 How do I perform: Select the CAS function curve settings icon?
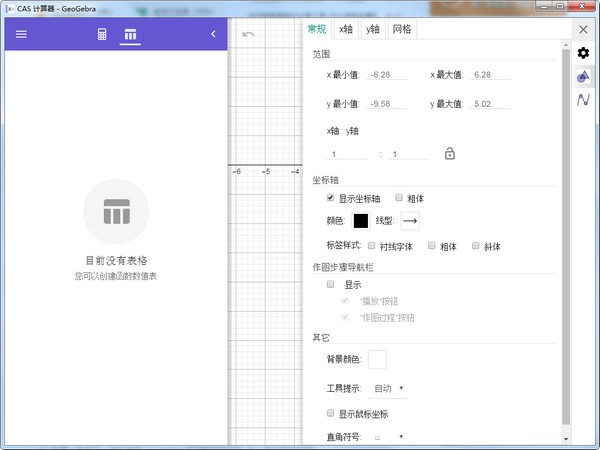point(584,100)
